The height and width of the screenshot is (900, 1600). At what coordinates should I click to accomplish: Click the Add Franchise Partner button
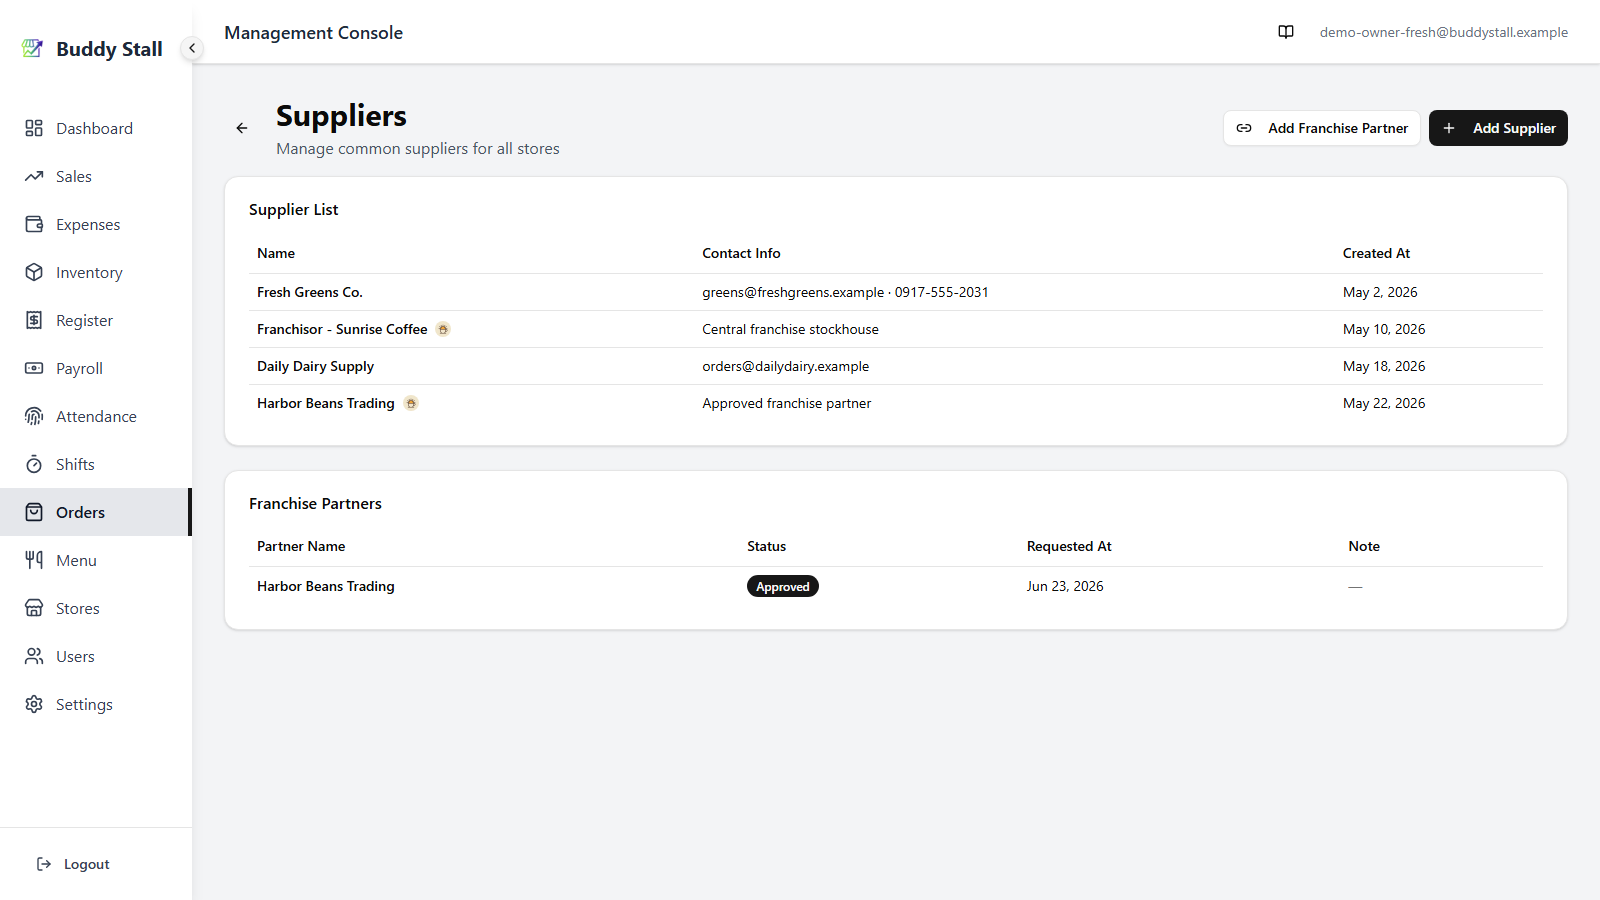click(1322, 128)
